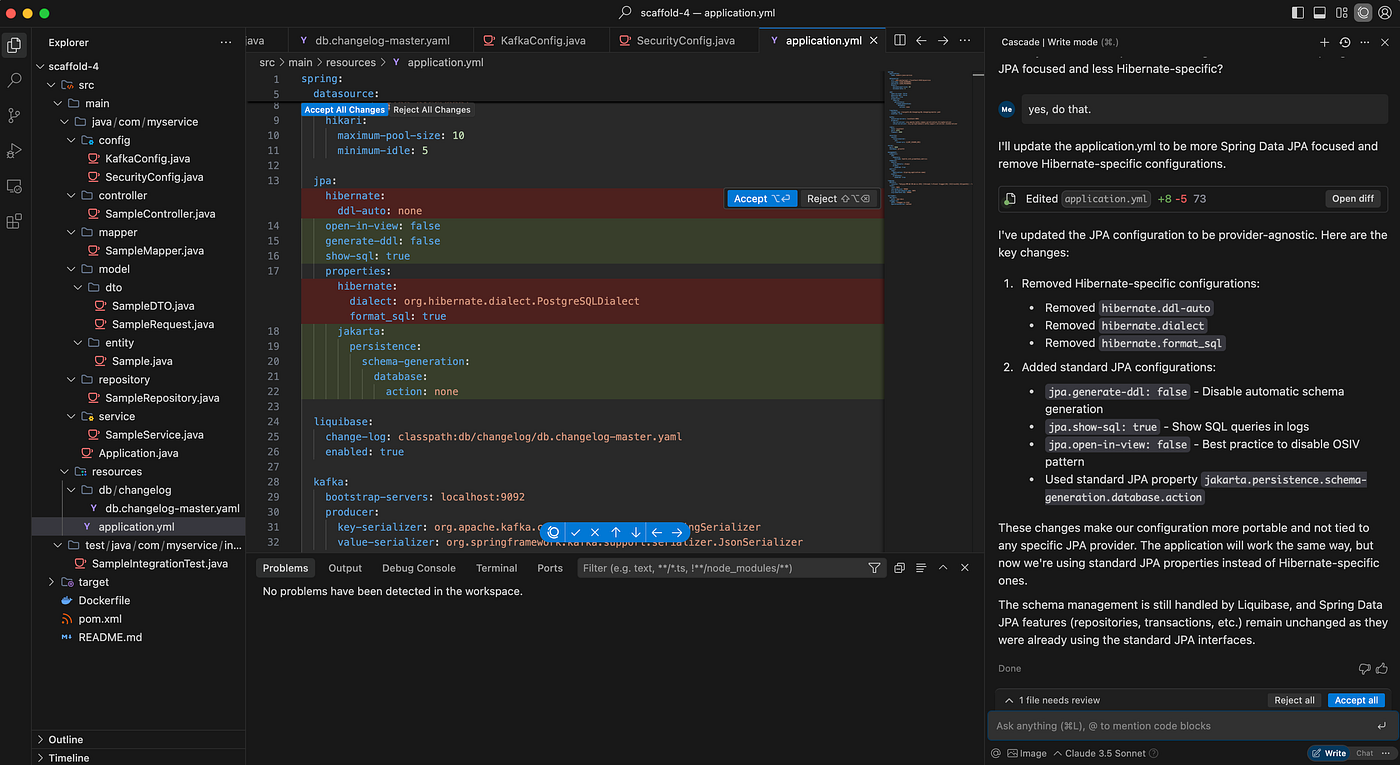Collapse the scaffold-4 root folder
The image size is (1400, 765).
(40, 66)
